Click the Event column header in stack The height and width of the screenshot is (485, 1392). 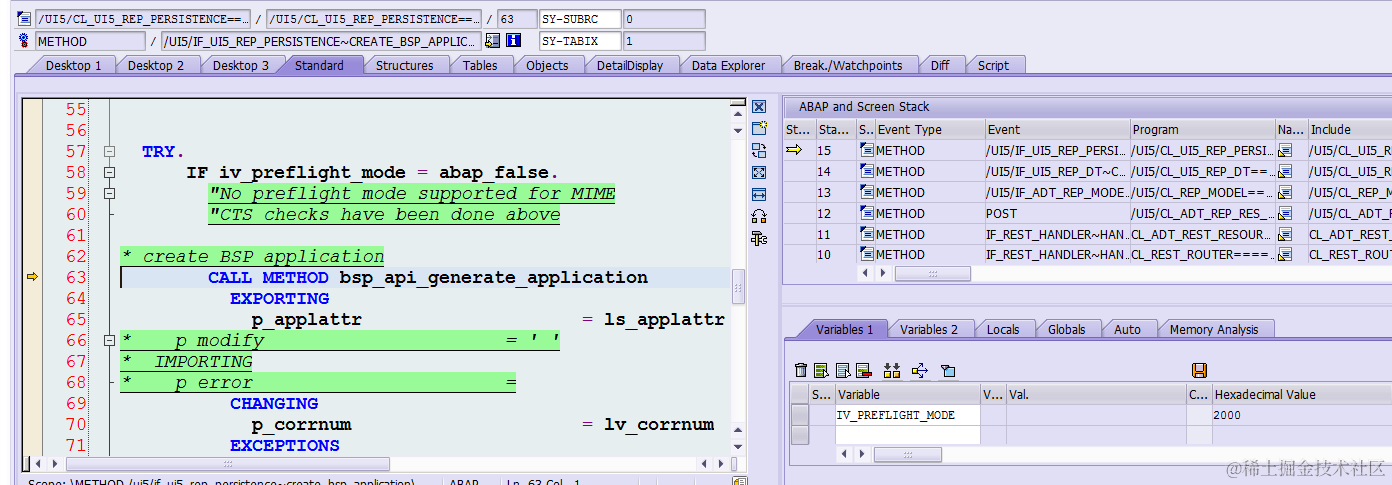[1056, 129]
